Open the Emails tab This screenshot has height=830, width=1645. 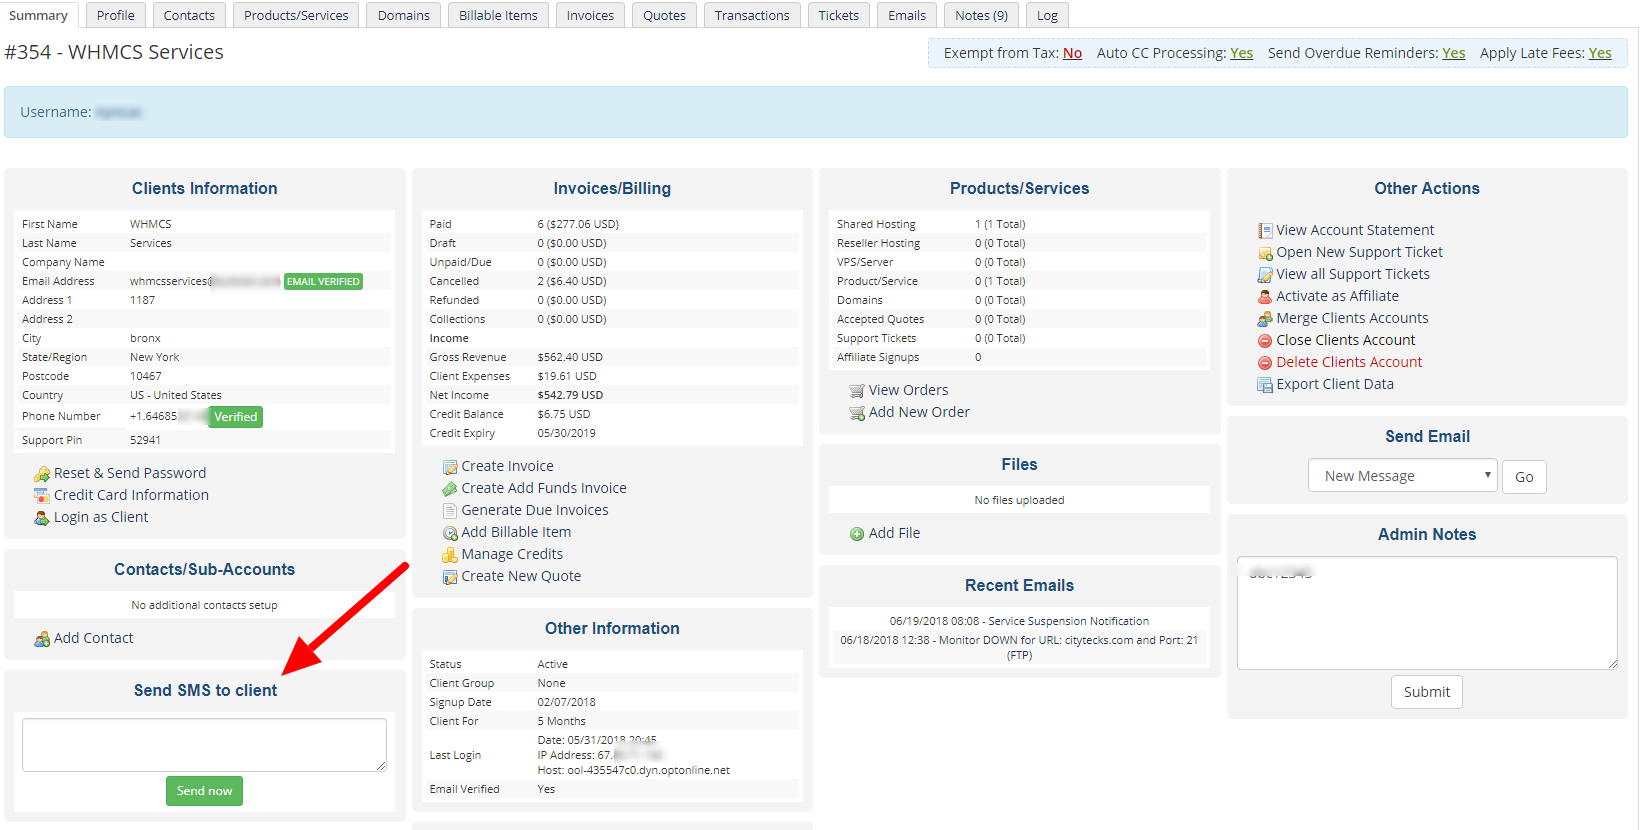(907, 15)
